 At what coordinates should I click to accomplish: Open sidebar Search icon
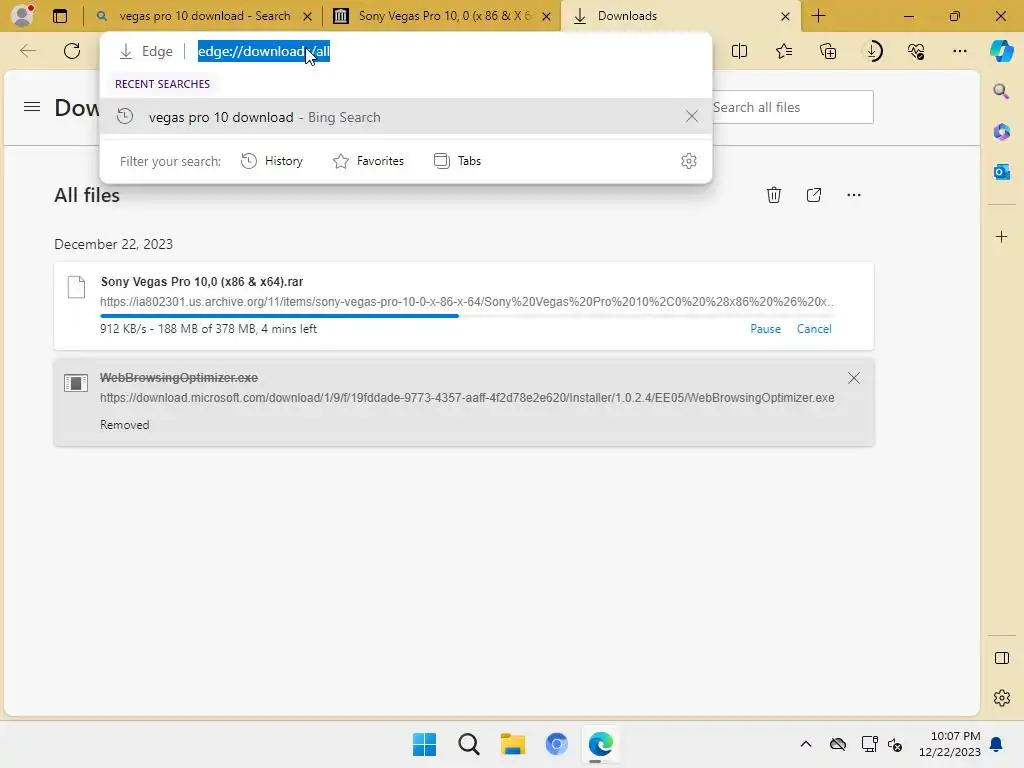pos(1001,91)
